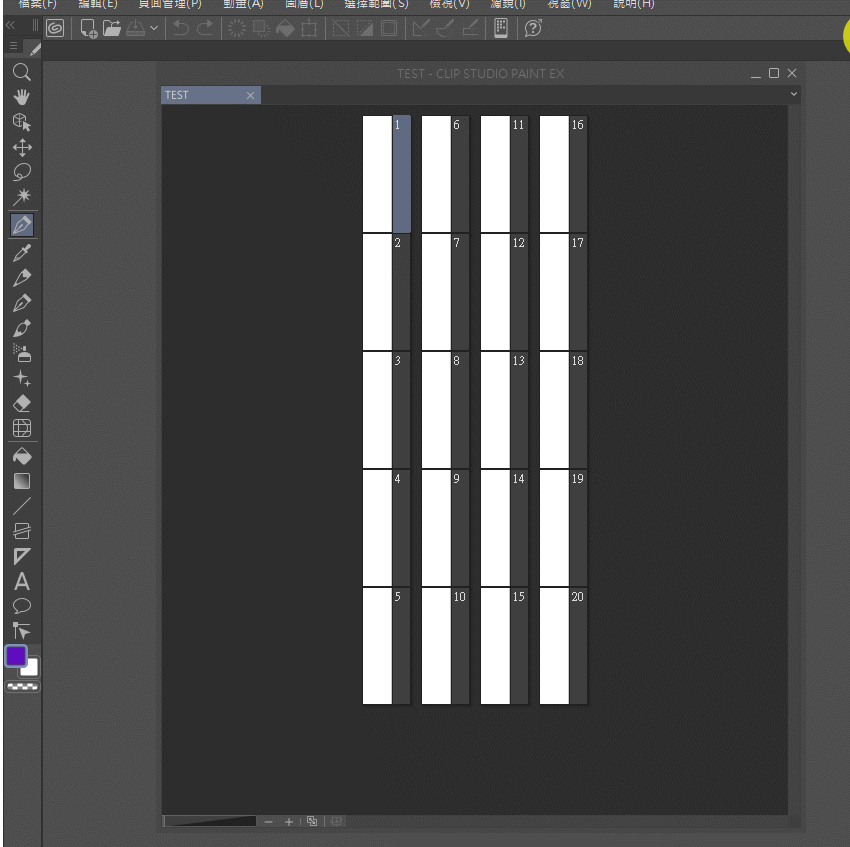The width and height of the screenshot is (850, 847).
Task: Click the highlighted active pen tool
Action: coord(22,224)
